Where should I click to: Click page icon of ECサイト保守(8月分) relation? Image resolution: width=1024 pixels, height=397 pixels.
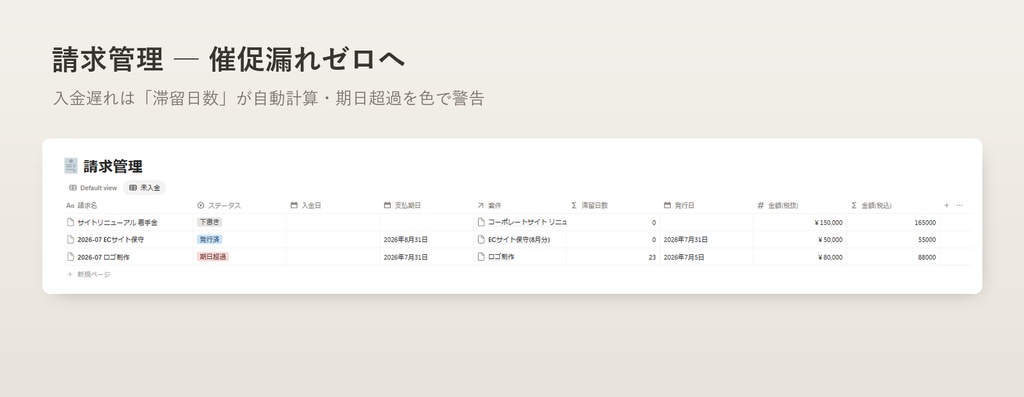point(481,240)
